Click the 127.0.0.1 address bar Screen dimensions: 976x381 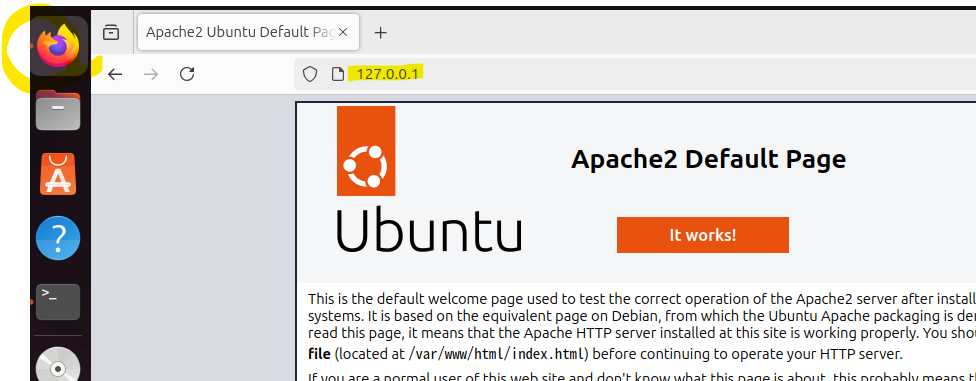[635, 75]
